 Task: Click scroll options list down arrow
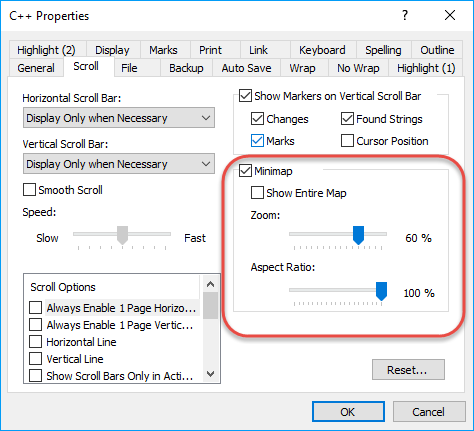(x=210, y=374)
